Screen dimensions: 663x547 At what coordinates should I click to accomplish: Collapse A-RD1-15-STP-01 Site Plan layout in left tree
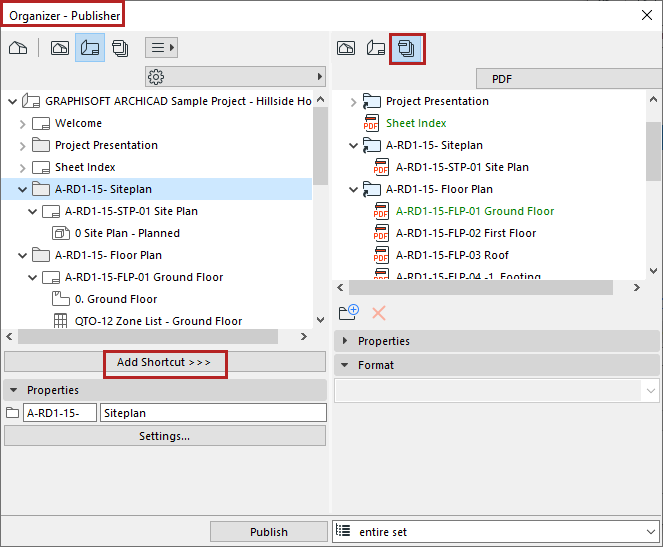tap(33, 211)
